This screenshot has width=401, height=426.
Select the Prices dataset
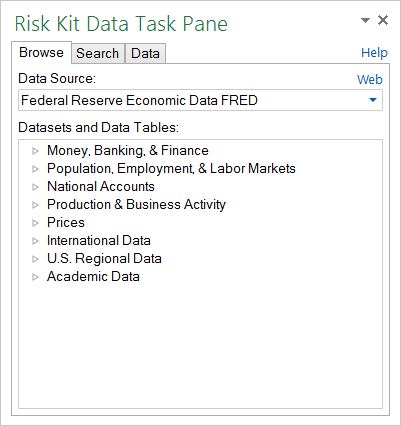66,222
